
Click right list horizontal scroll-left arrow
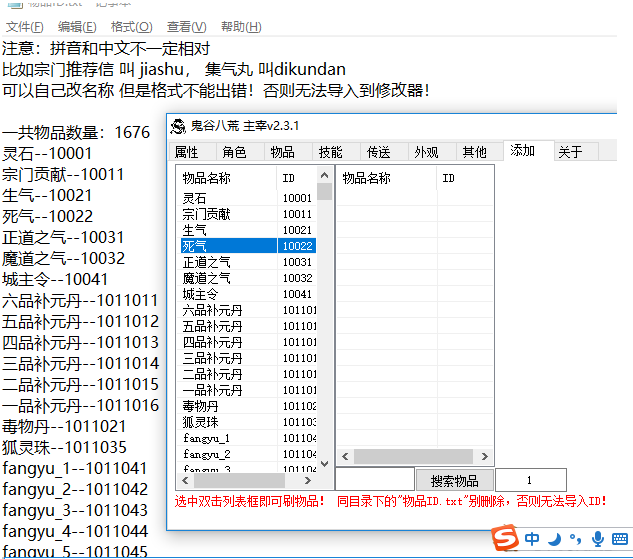point(345,456)
